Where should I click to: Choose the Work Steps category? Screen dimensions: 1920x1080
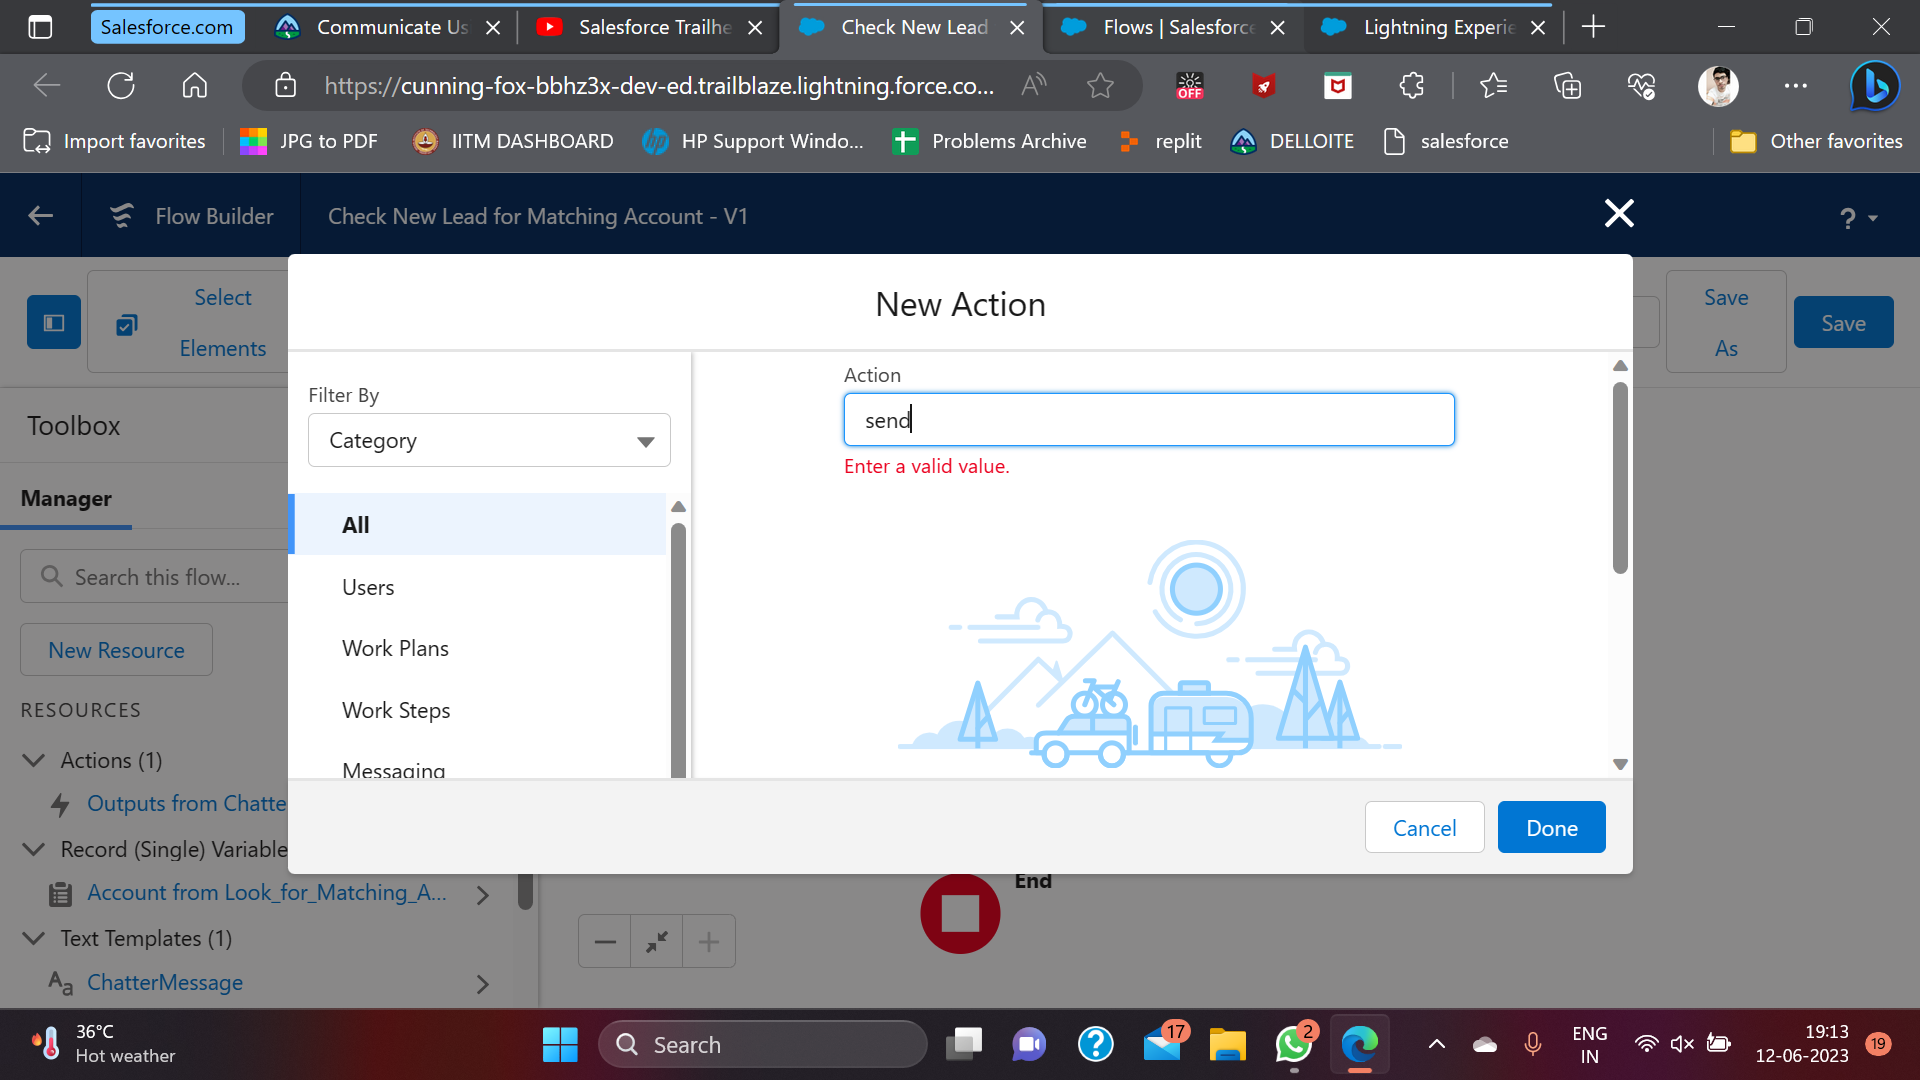(x=396, y=711)
